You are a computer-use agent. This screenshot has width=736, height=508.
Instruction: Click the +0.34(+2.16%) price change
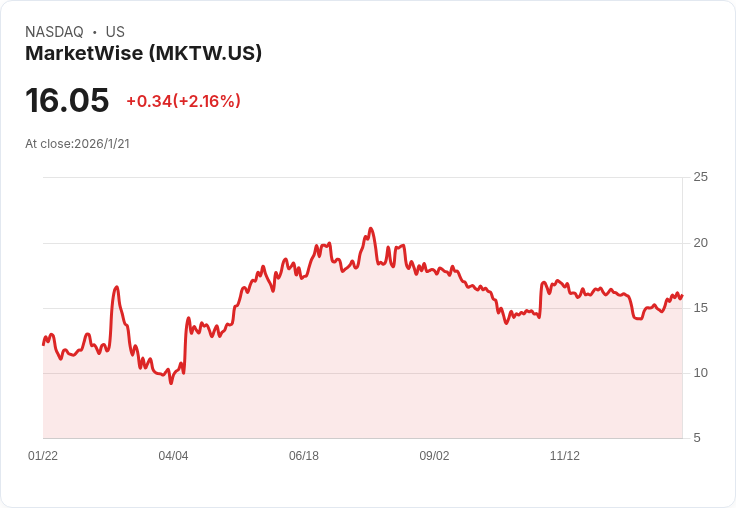click(183, 101)
